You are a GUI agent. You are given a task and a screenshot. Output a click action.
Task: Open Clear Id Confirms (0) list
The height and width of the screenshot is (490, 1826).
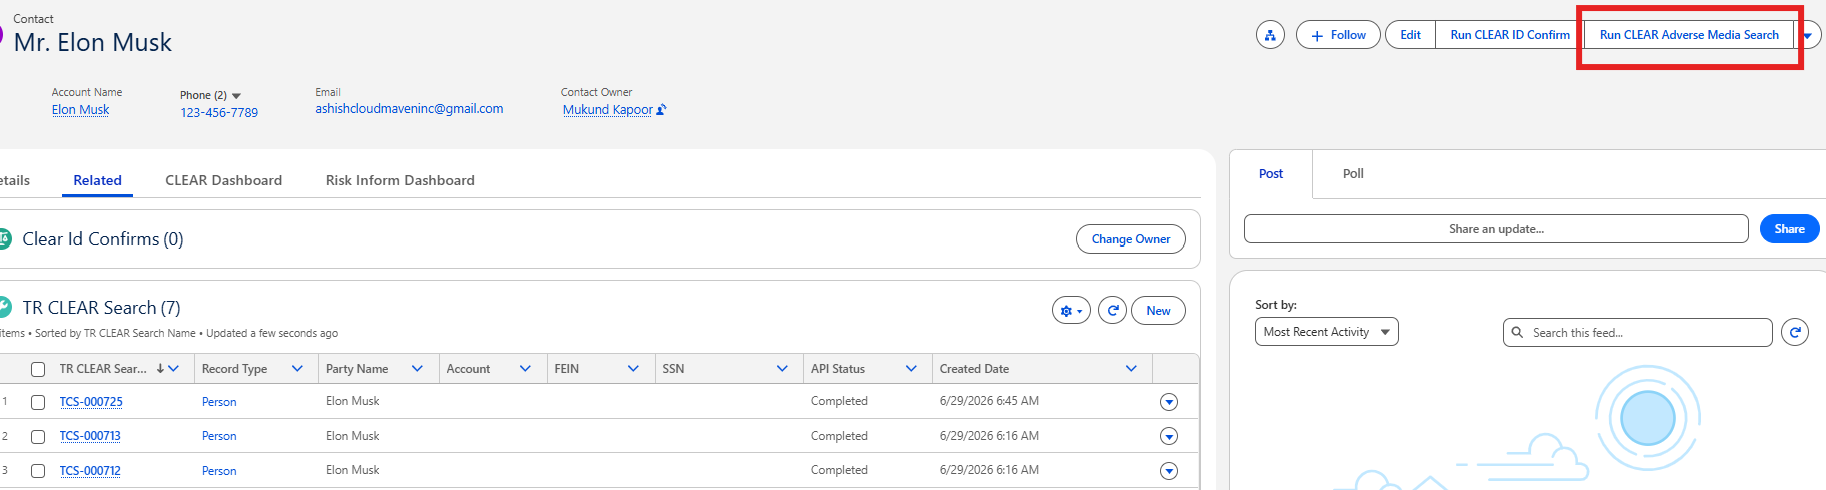[103, 239]
